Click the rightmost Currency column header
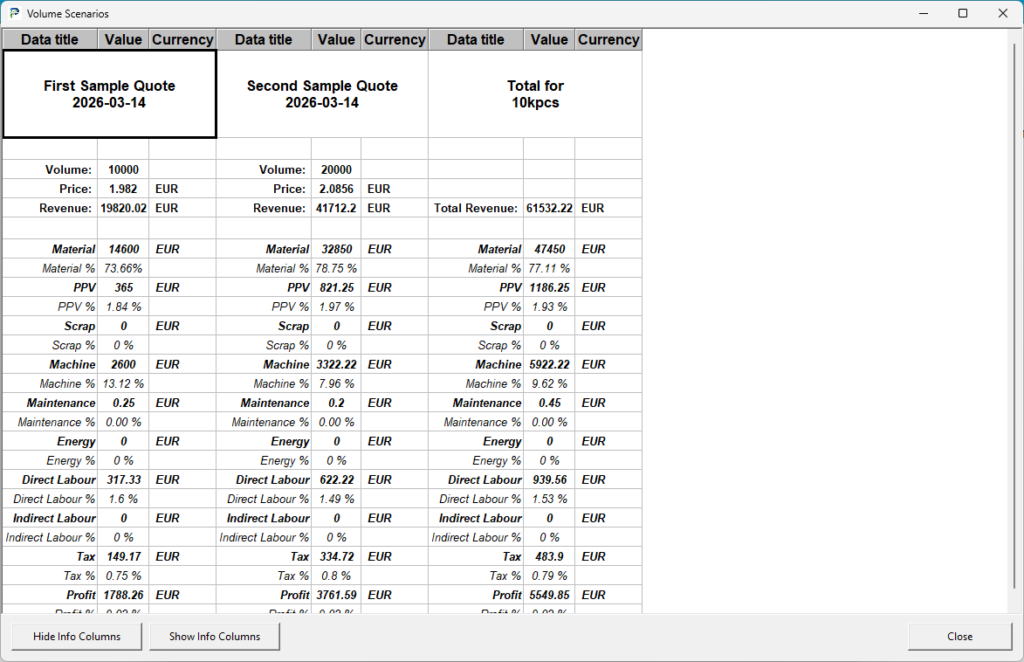Screen dimensions: 1024x662 point(608,40)
